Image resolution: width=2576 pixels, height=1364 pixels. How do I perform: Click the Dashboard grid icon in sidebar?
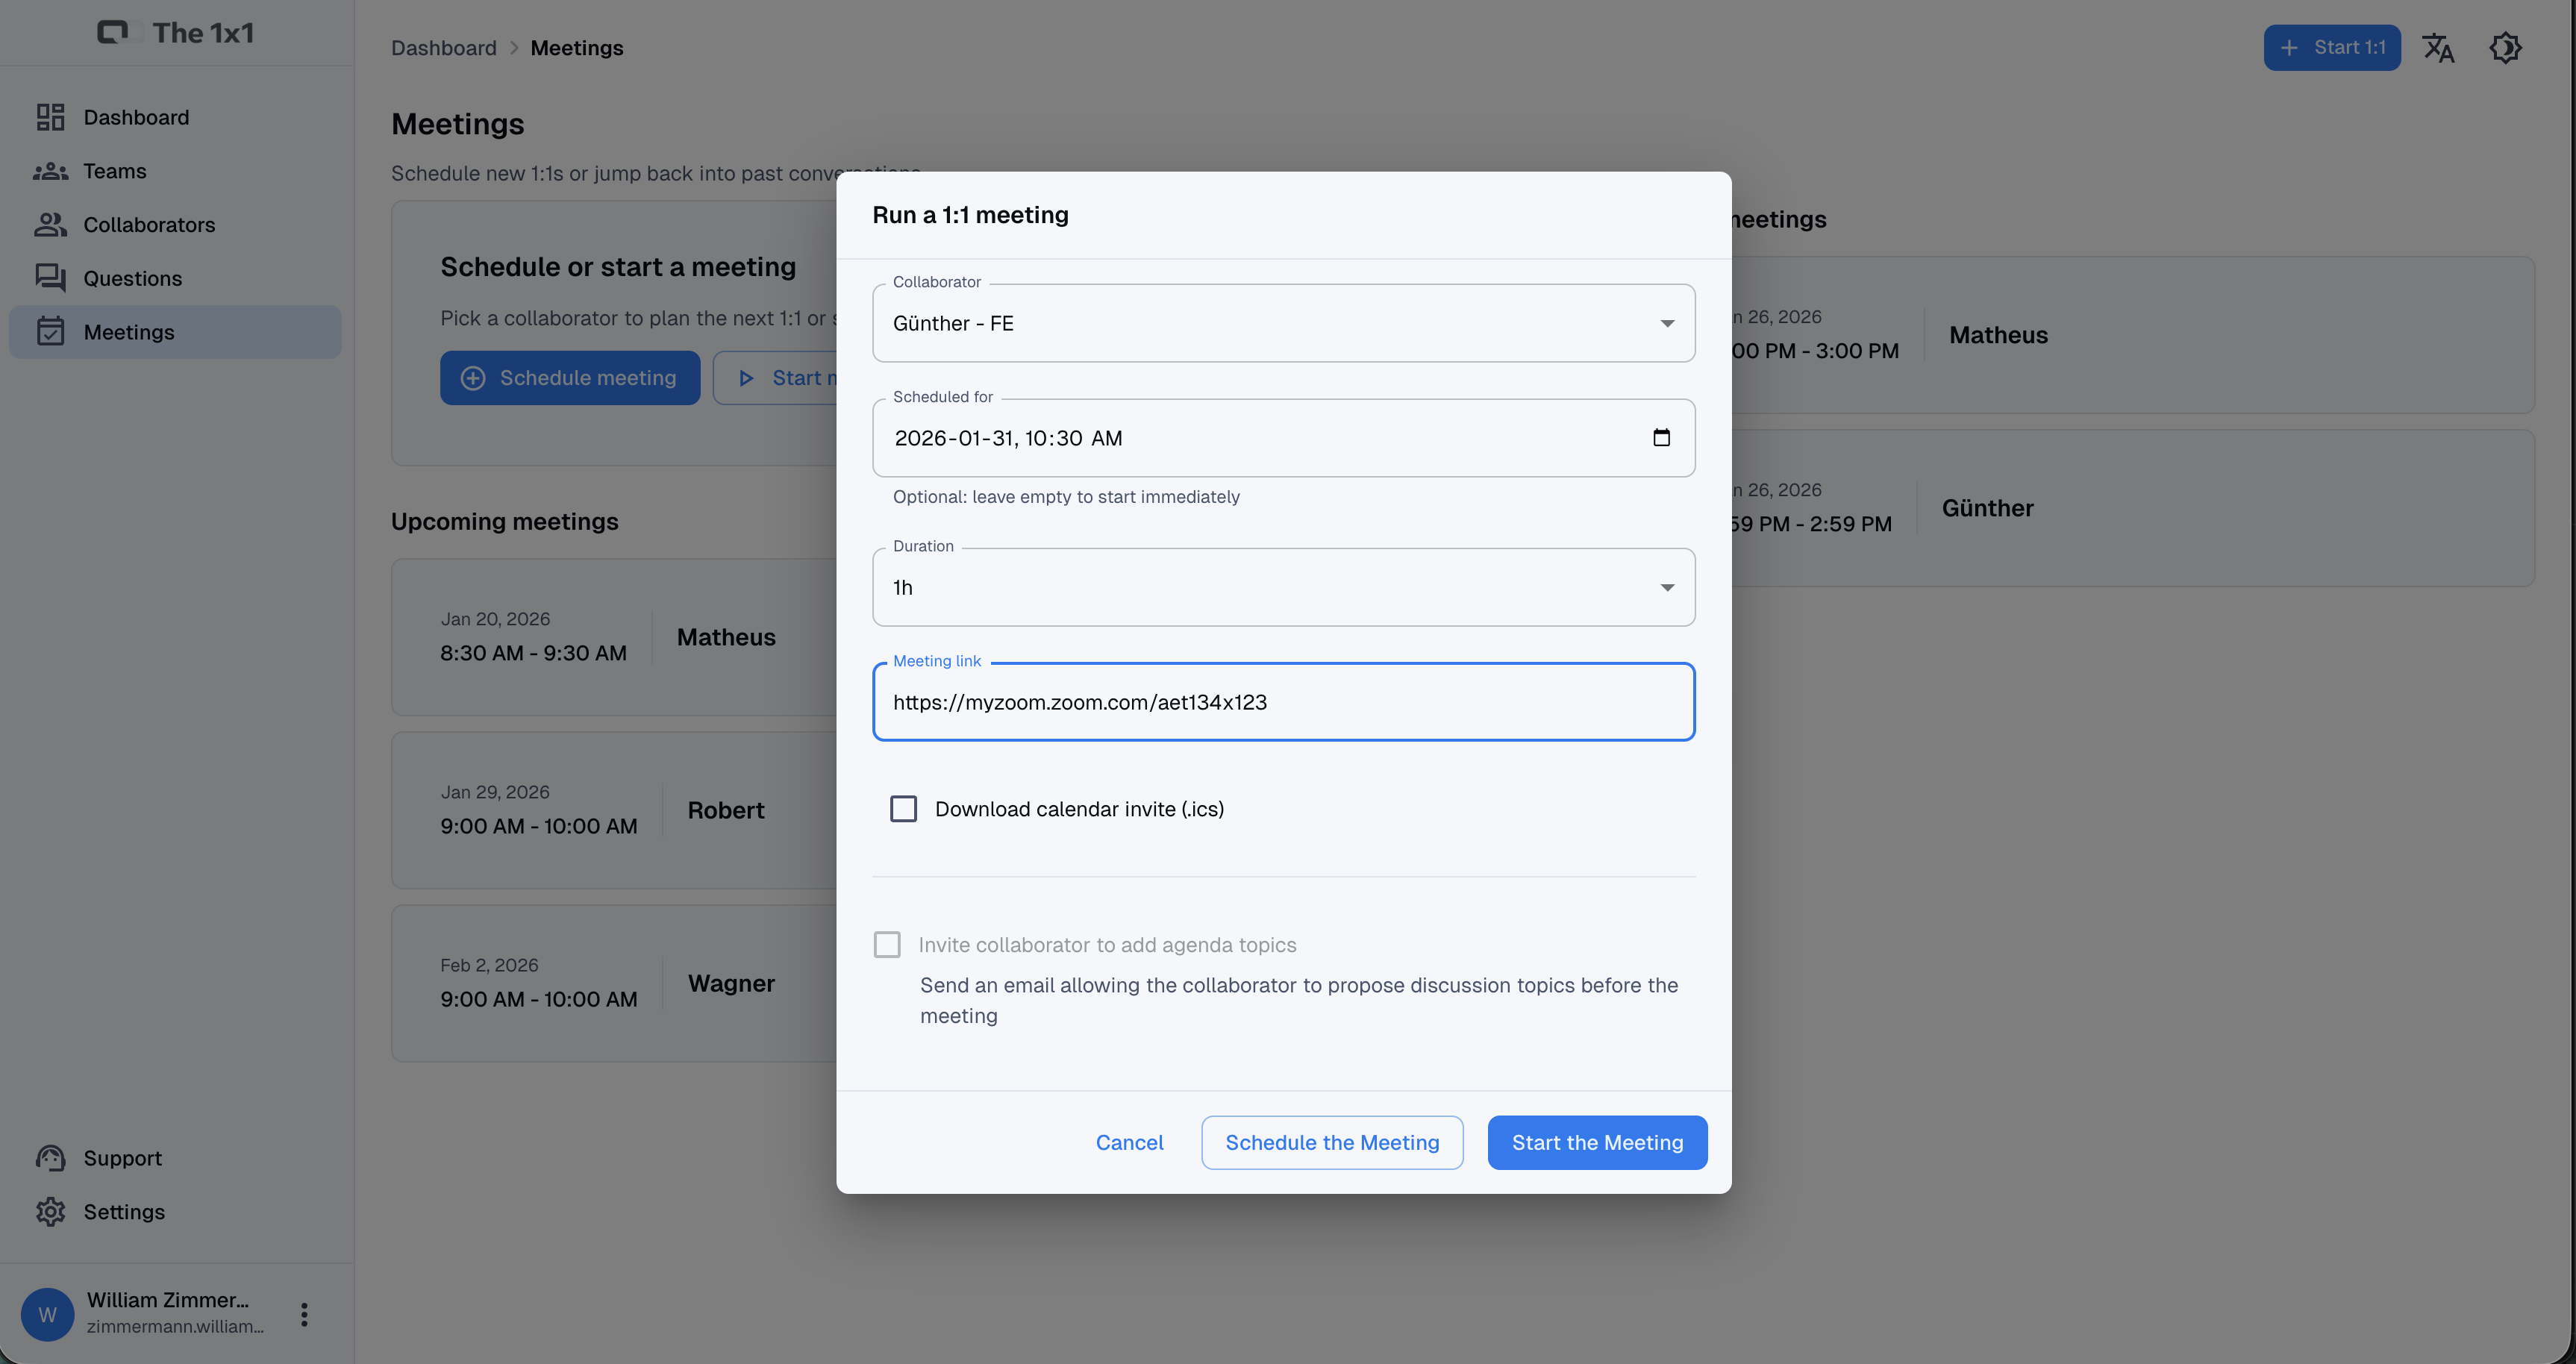(50, 117)
